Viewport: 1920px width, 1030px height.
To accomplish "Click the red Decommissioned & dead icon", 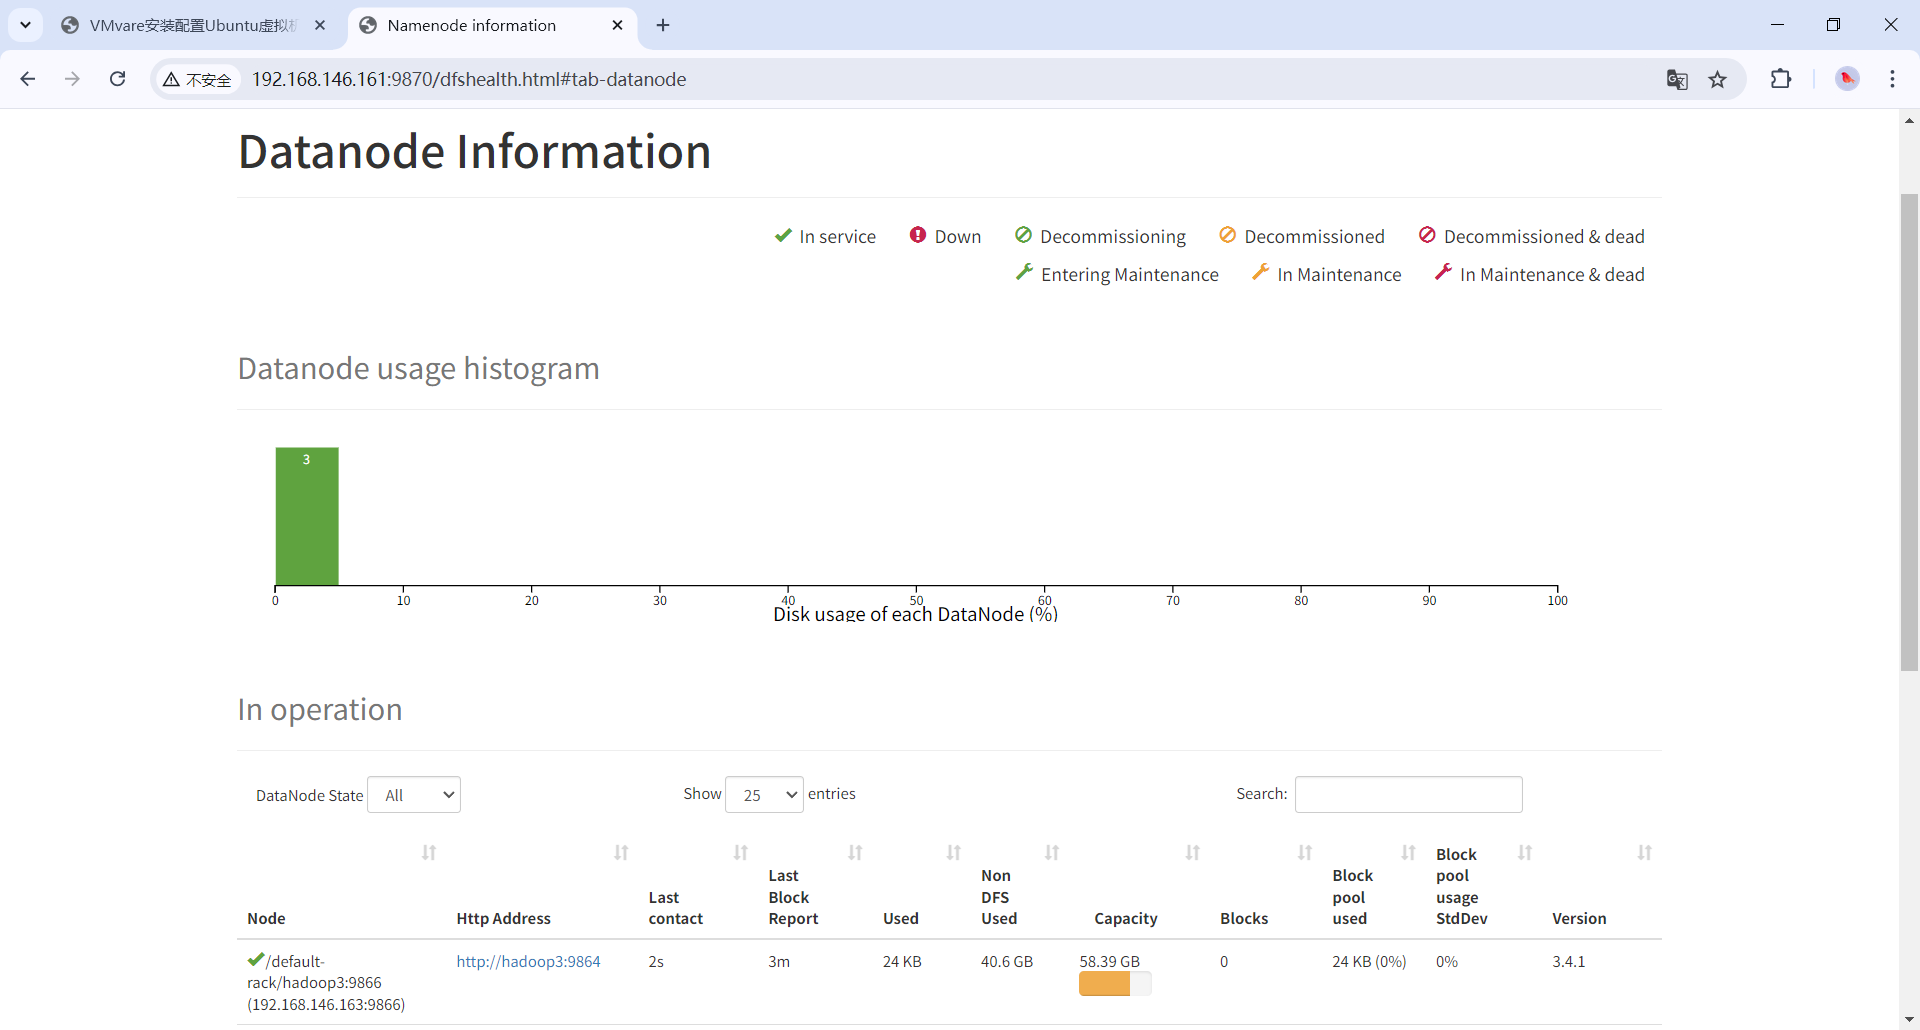I will [x=1427, y=235].
